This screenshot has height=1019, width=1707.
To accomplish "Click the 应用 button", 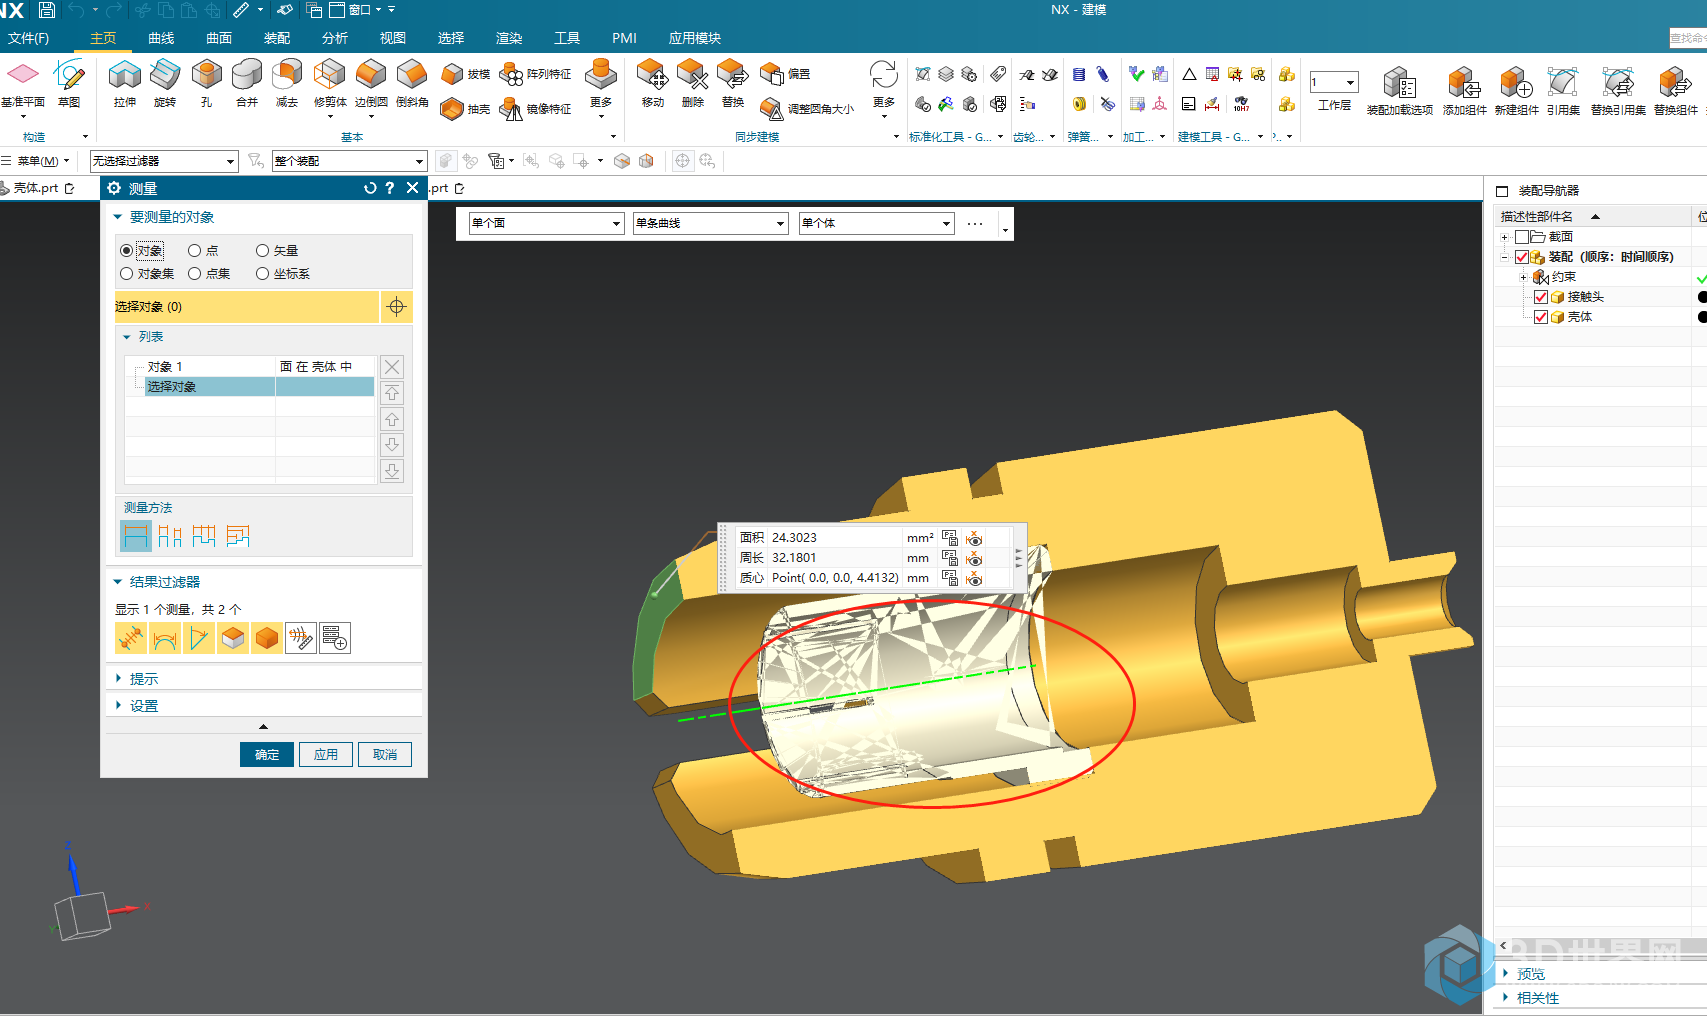I will [326, 755].
